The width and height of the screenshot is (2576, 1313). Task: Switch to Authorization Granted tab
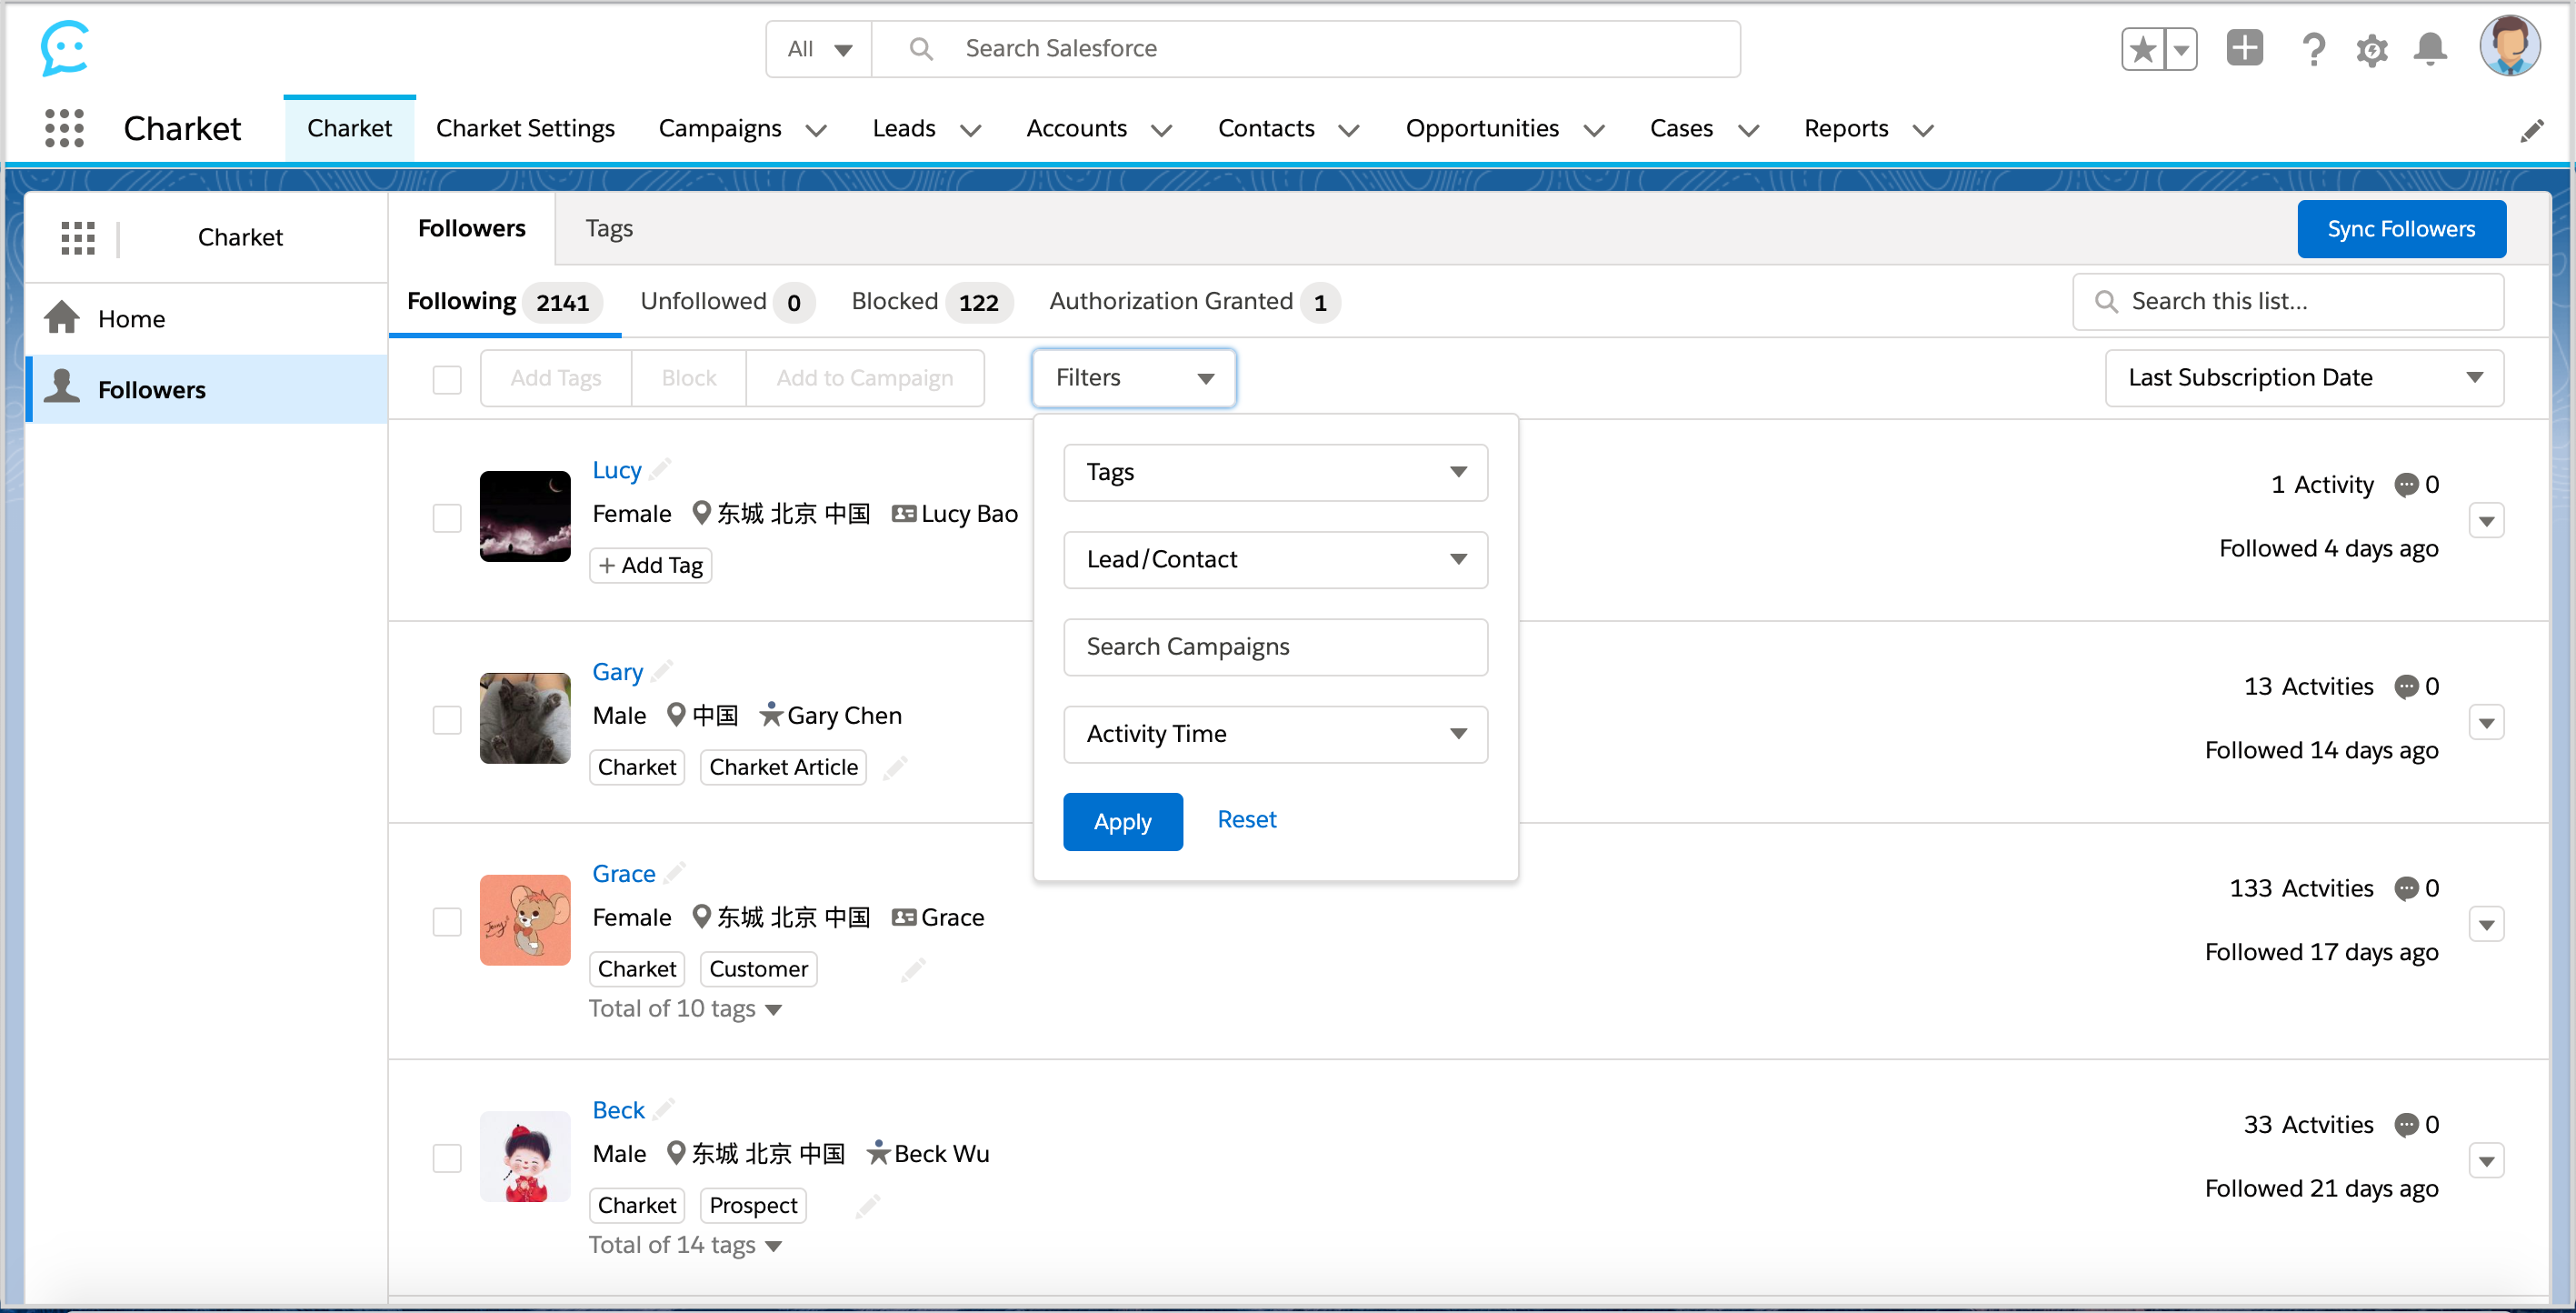pos(1194,302)
